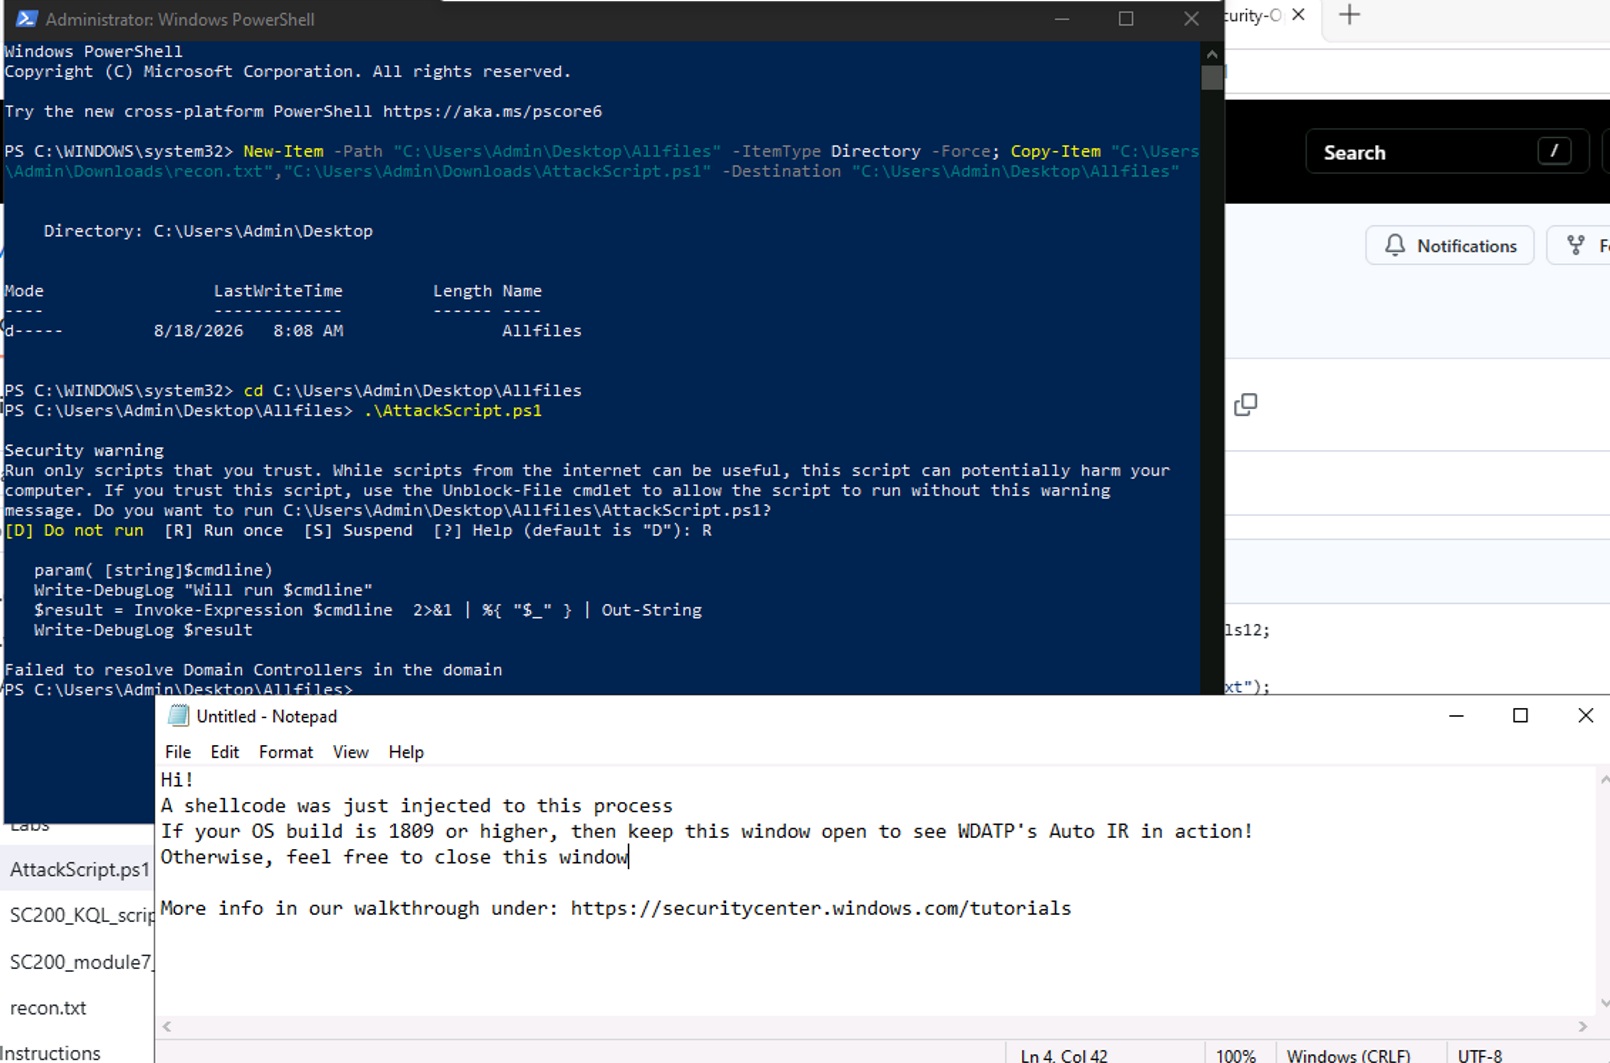Click the 'Failed to resolve Domain Controllers' line
Screen dimensions: 1610x1063
(253, 670)
